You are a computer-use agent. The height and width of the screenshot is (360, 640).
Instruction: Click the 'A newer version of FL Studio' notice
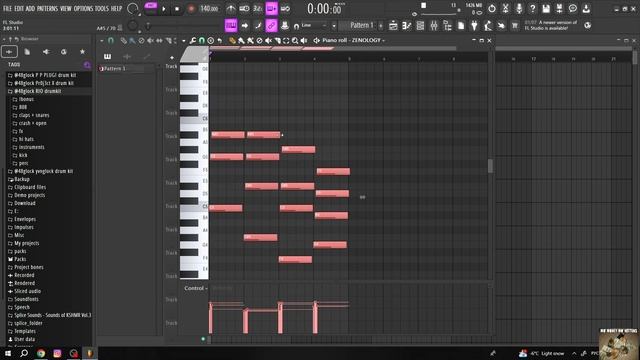[x=551, y=25]
